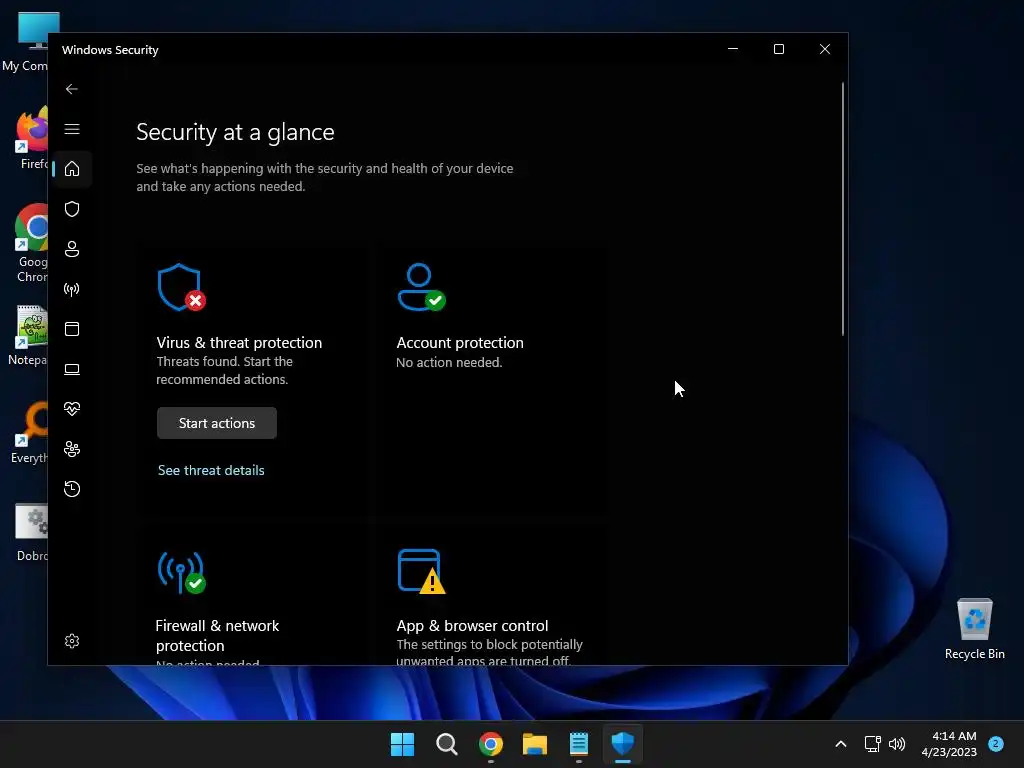Click the network antenna tile icon

point(182,572)
